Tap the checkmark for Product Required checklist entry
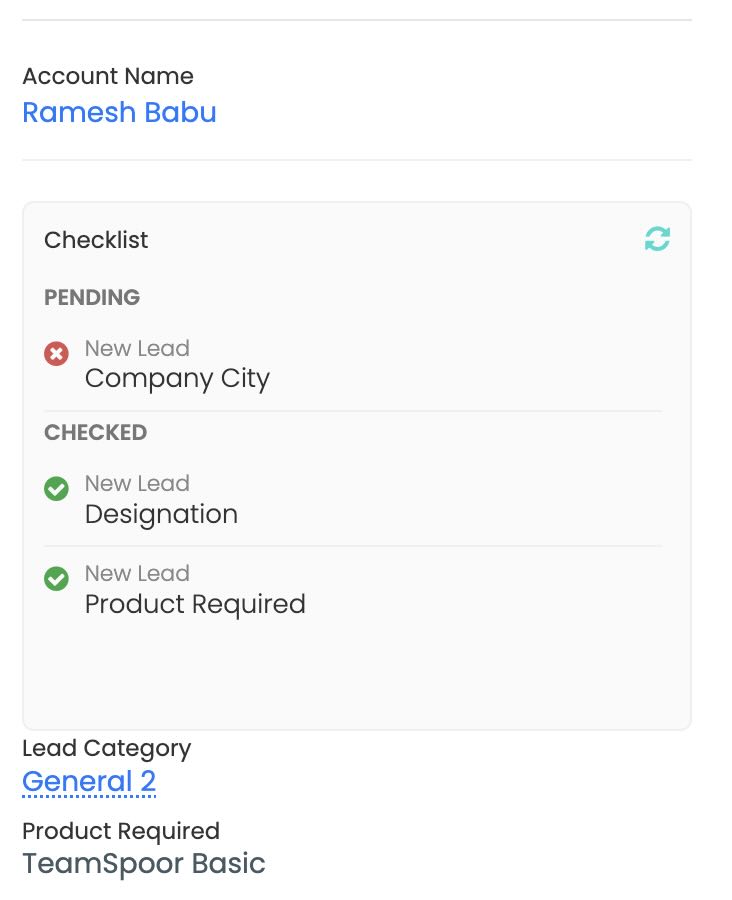The height and width of the screenshot is (900, 732). click(57, 578)
